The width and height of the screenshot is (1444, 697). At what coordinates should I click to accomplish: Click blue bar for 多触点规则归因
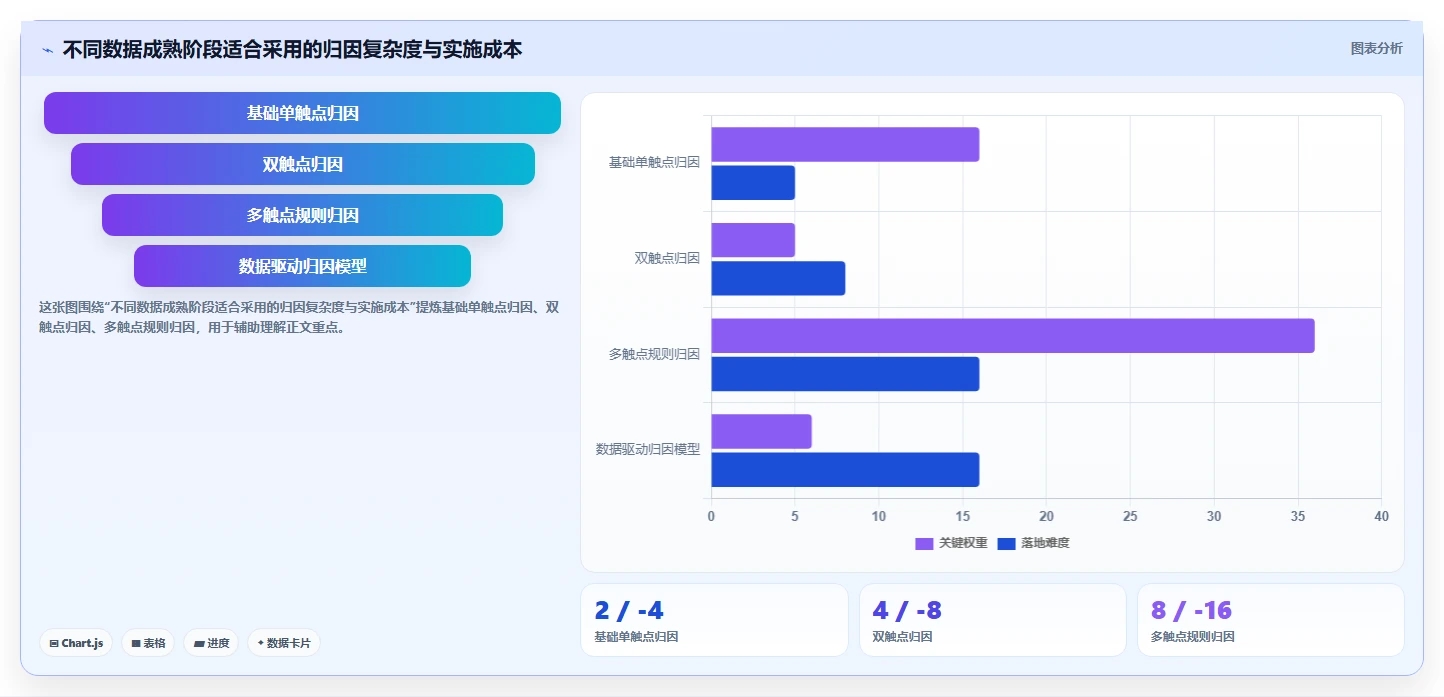[845, 374]
